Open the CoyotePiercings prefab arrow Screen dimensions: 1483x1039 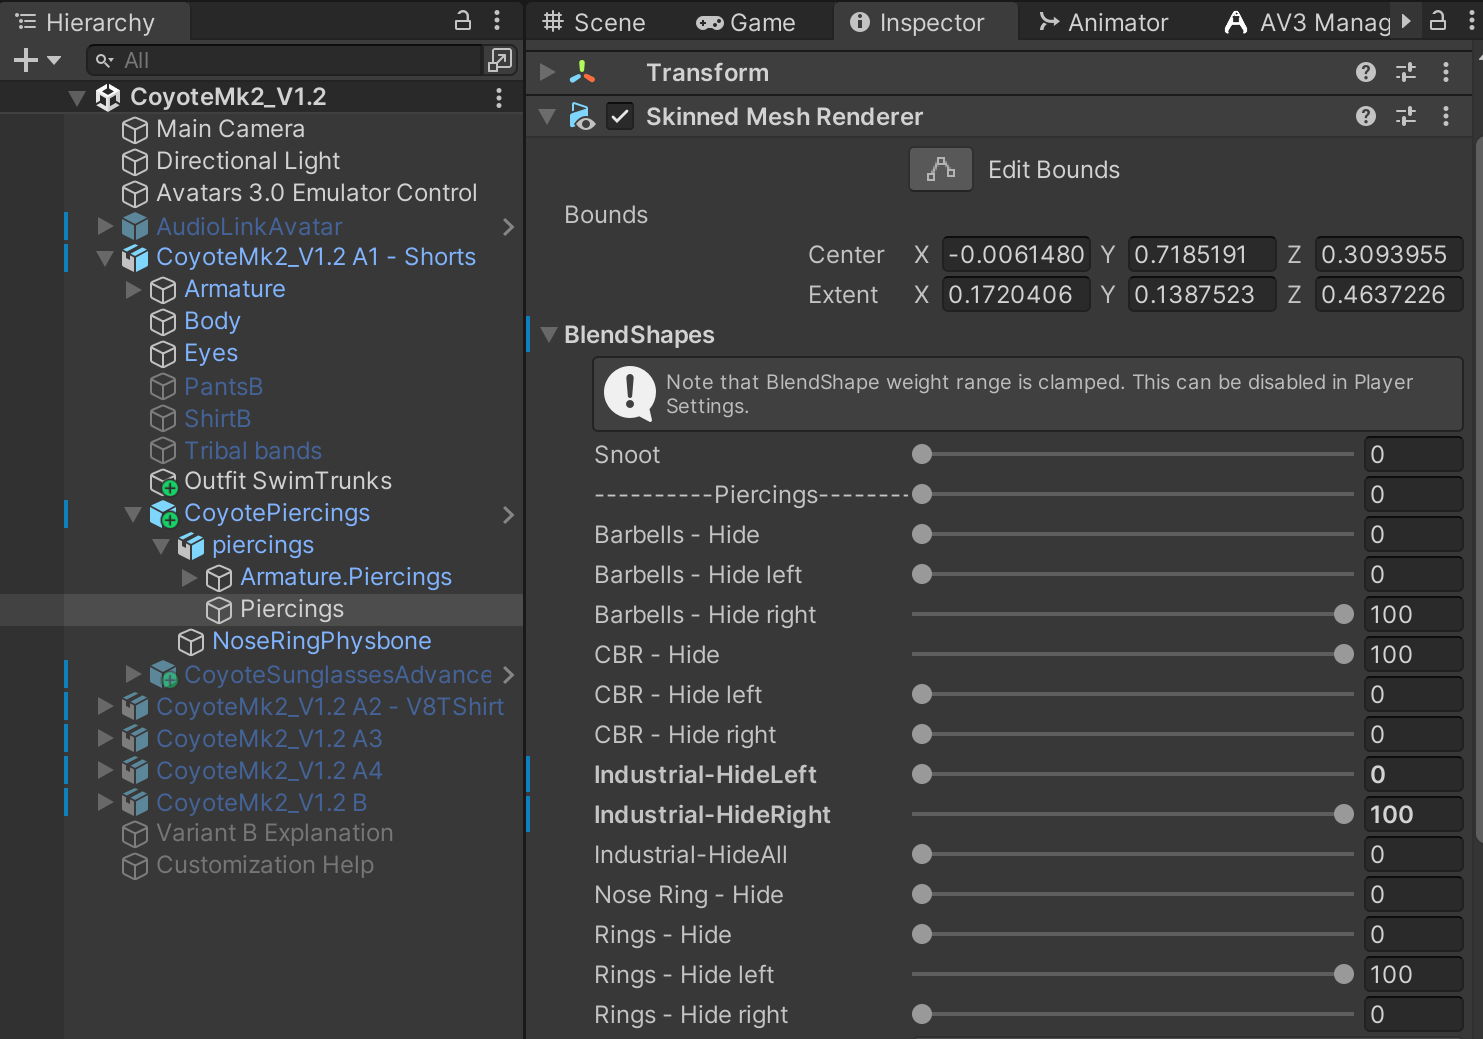click(508, 514)
